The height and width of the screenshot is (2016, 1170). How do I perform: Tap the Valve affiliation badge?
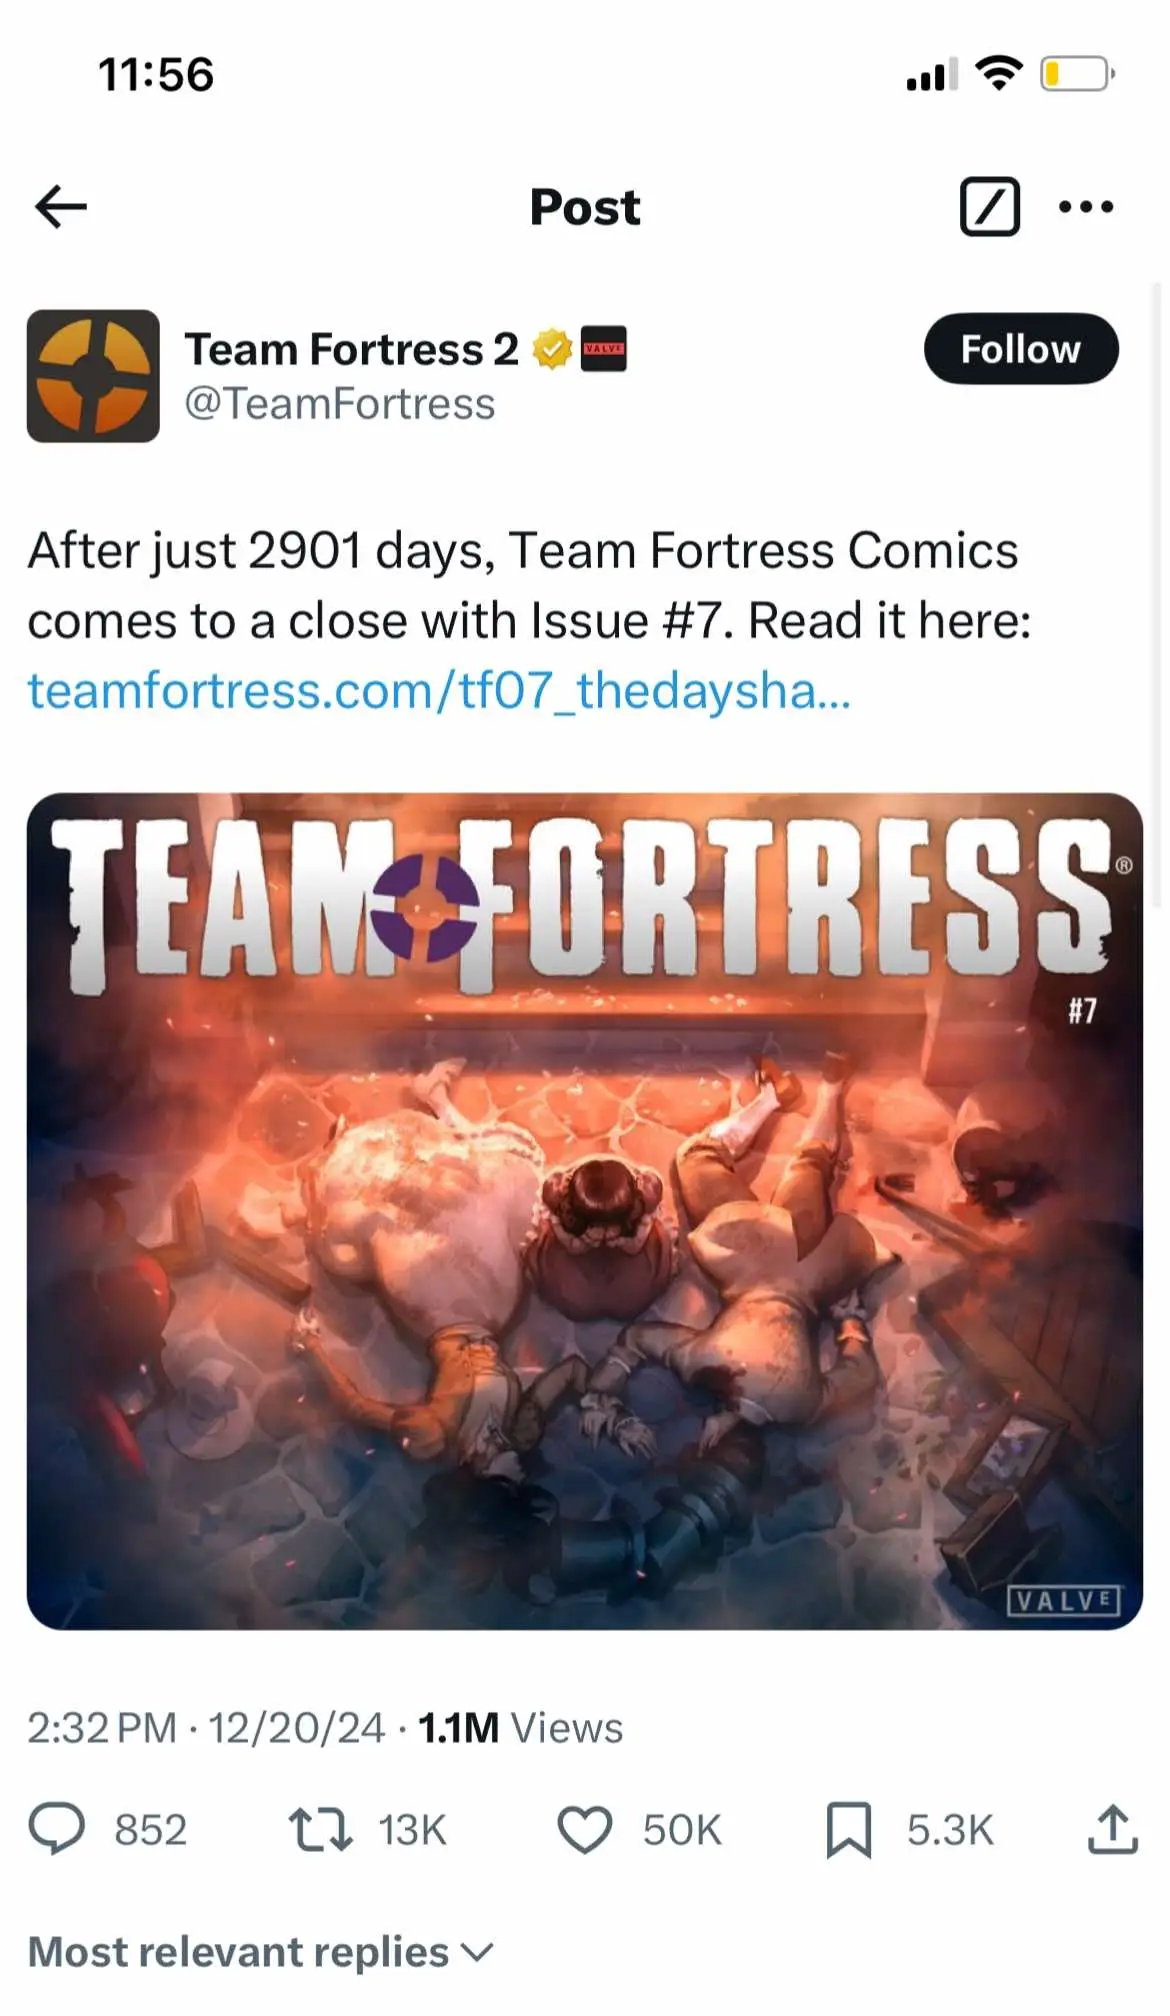point(603,349)
